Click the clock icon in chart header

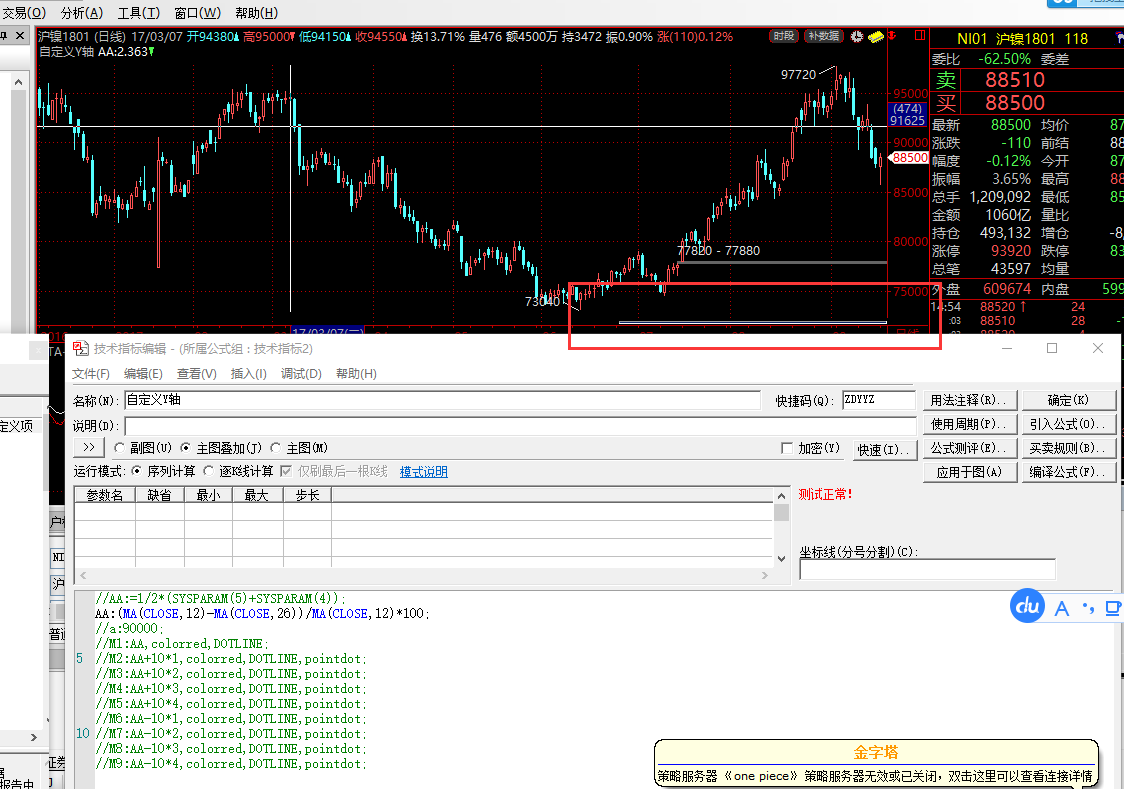(857, 36)
